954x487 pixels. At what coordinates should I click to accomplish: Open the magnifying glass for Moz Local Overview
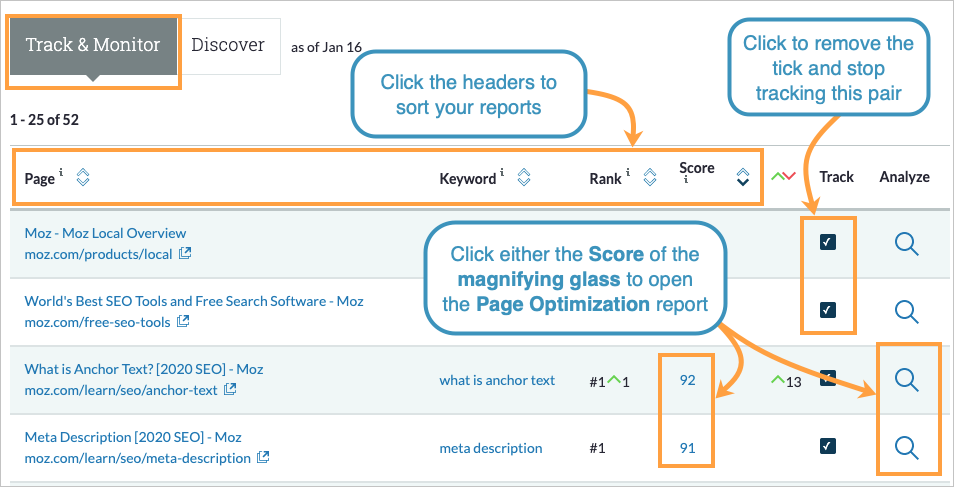point(907,242)
